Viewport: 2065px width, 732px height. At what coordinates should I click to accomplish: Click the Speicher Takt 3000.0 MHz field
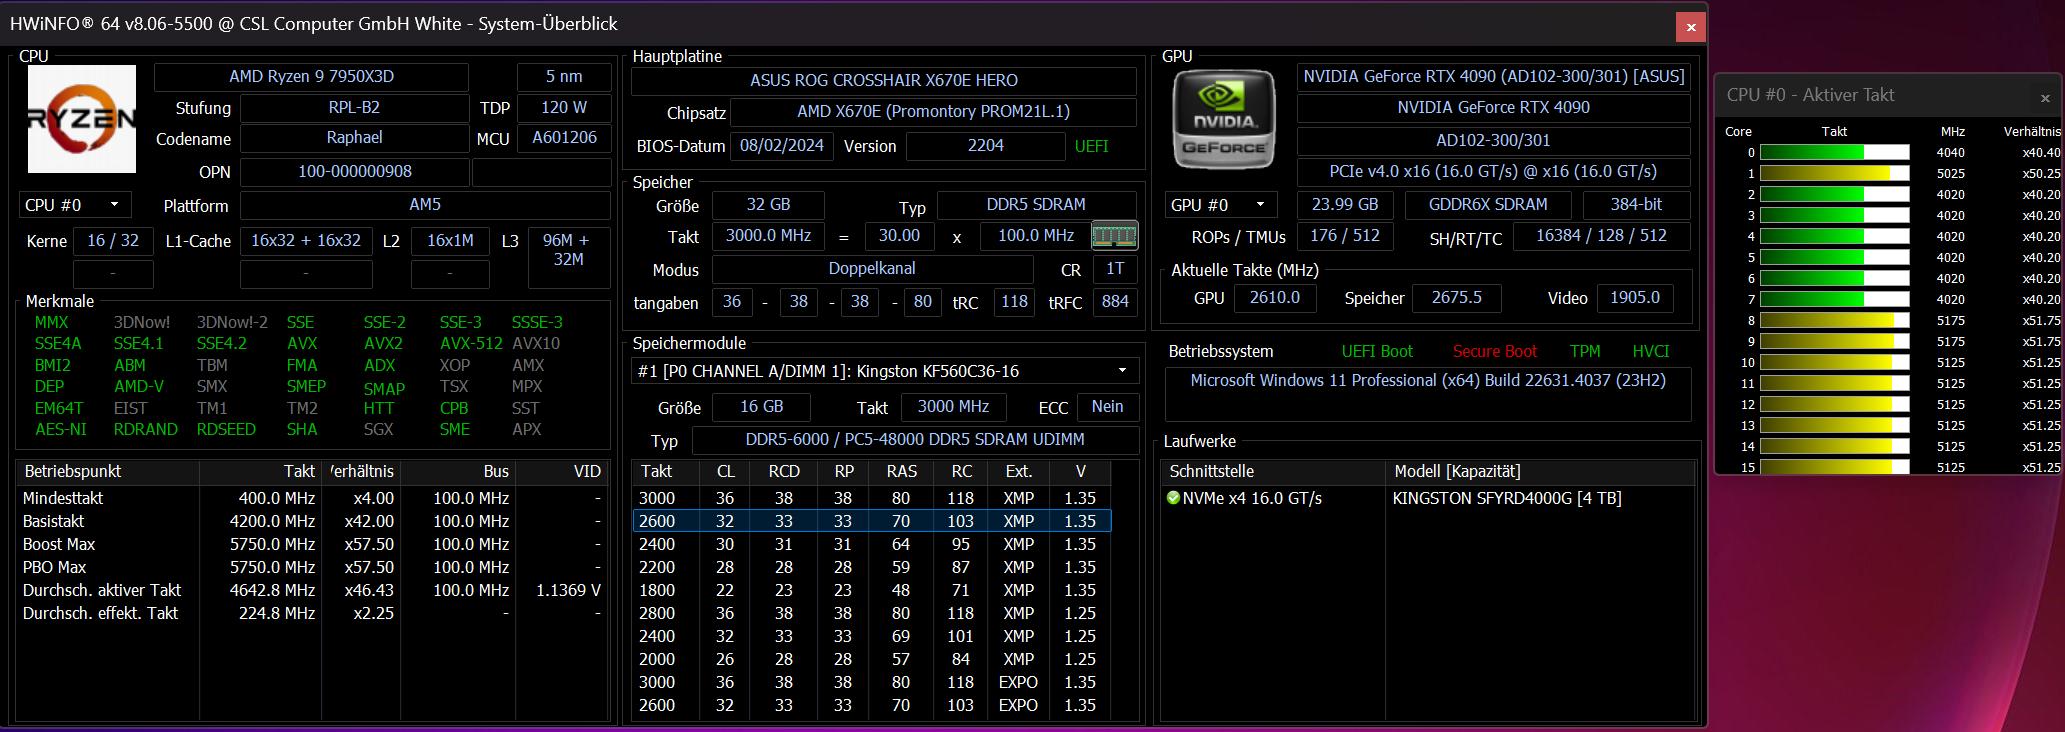pos(768,236)
